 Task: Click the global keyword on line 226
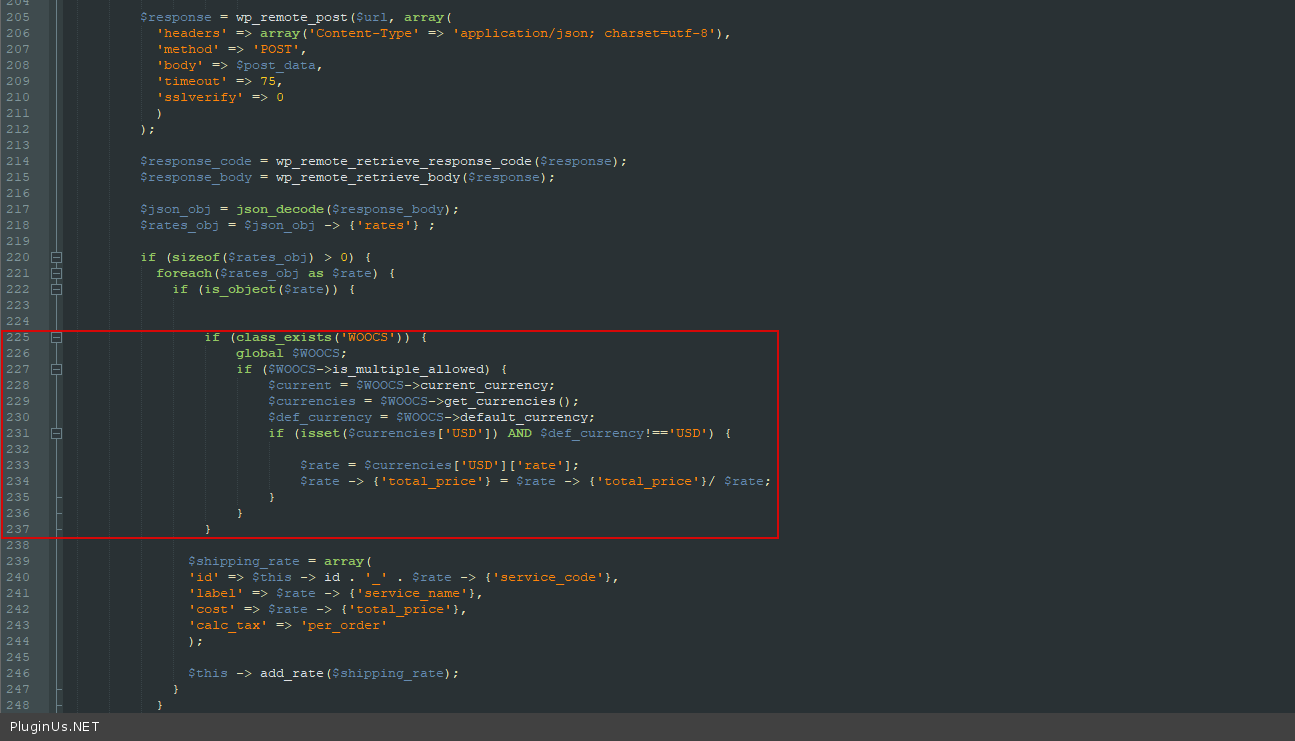pos(259,353)
